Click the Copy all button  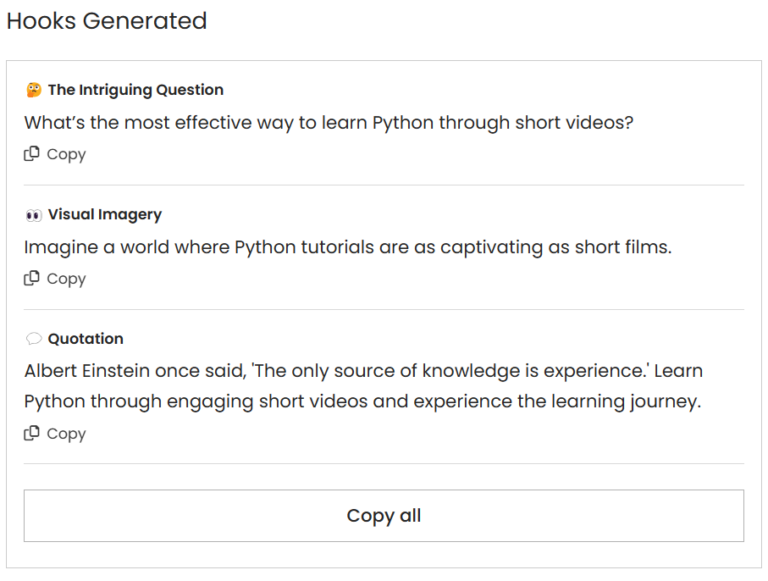point(384,515)
